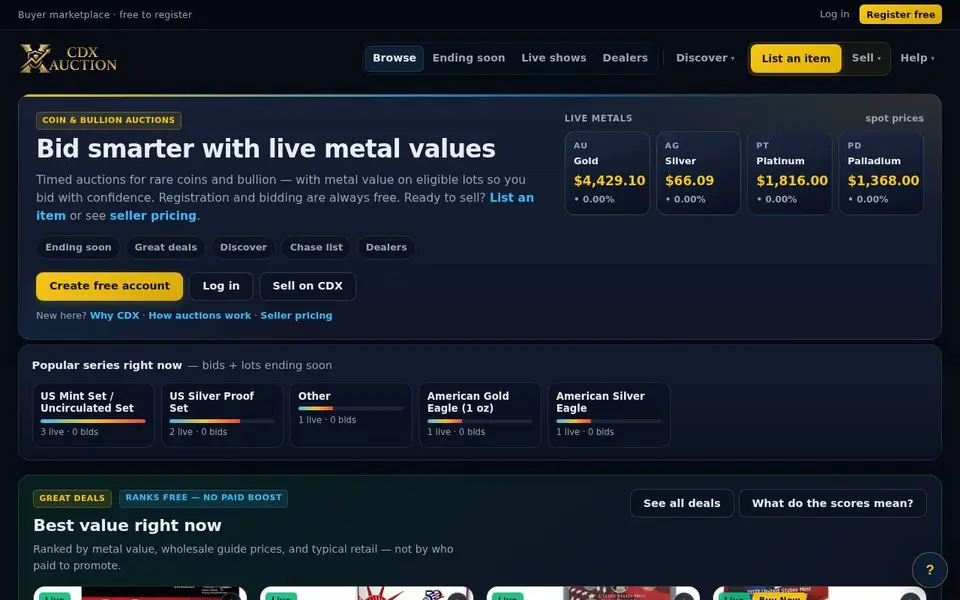Select the Chase list chip
This screenshot has width=960, height=600.
pyautogui.click(x=316, y=247)
